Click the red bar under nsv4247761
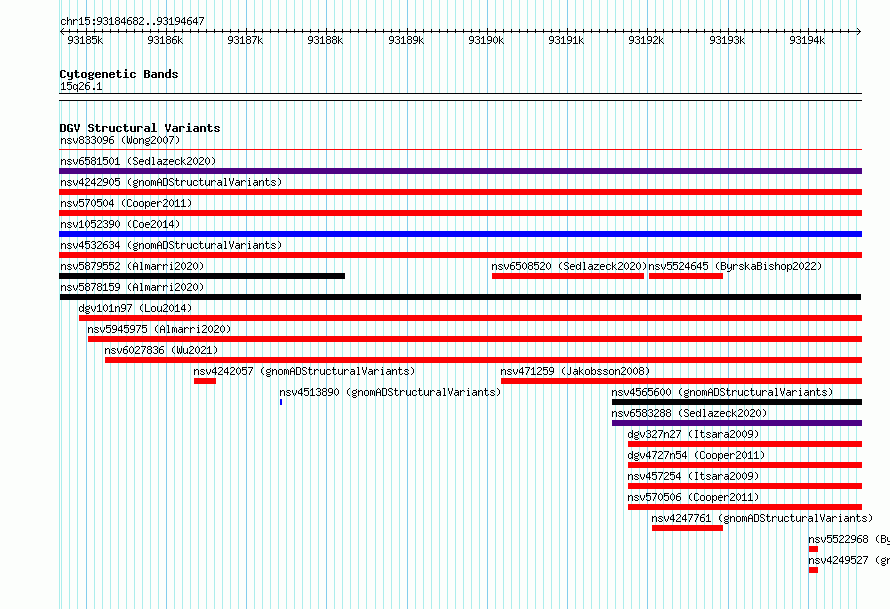The height and width of the screenshot is (609, 890). pos(687,528)
